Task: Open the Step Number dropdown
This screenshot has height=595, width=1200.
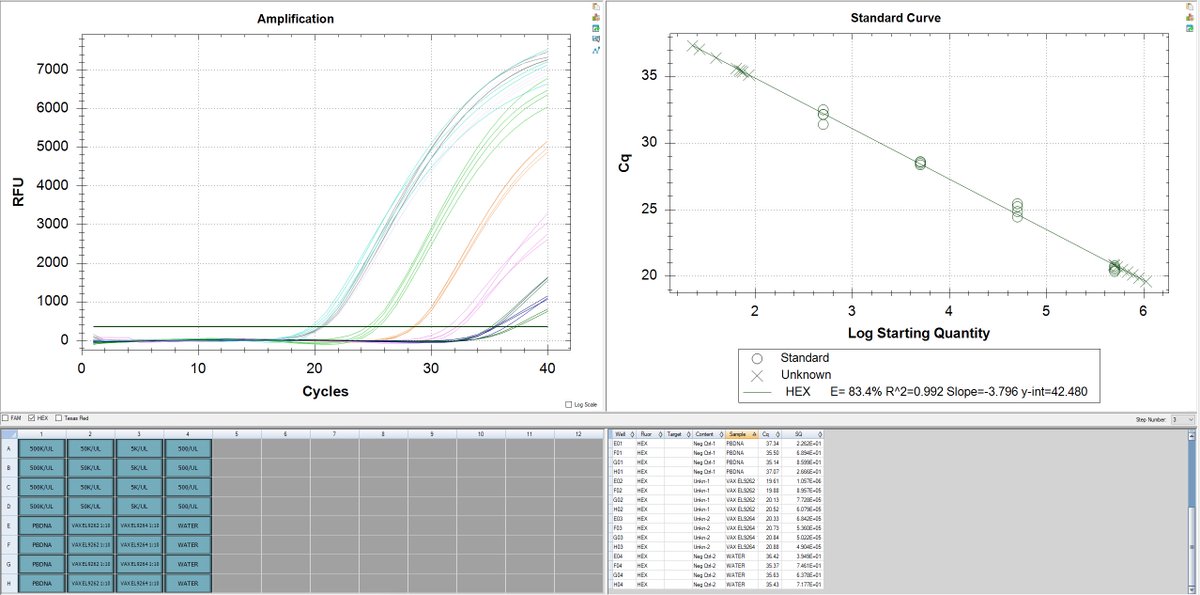Action: point(1190,419)
